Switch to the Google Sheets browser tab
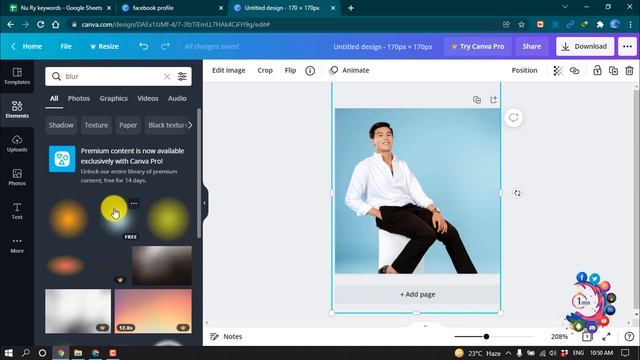 60,8
